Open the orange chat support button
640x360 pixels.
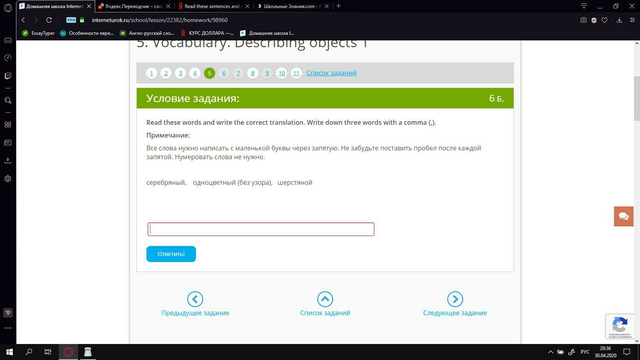(624, 216)
